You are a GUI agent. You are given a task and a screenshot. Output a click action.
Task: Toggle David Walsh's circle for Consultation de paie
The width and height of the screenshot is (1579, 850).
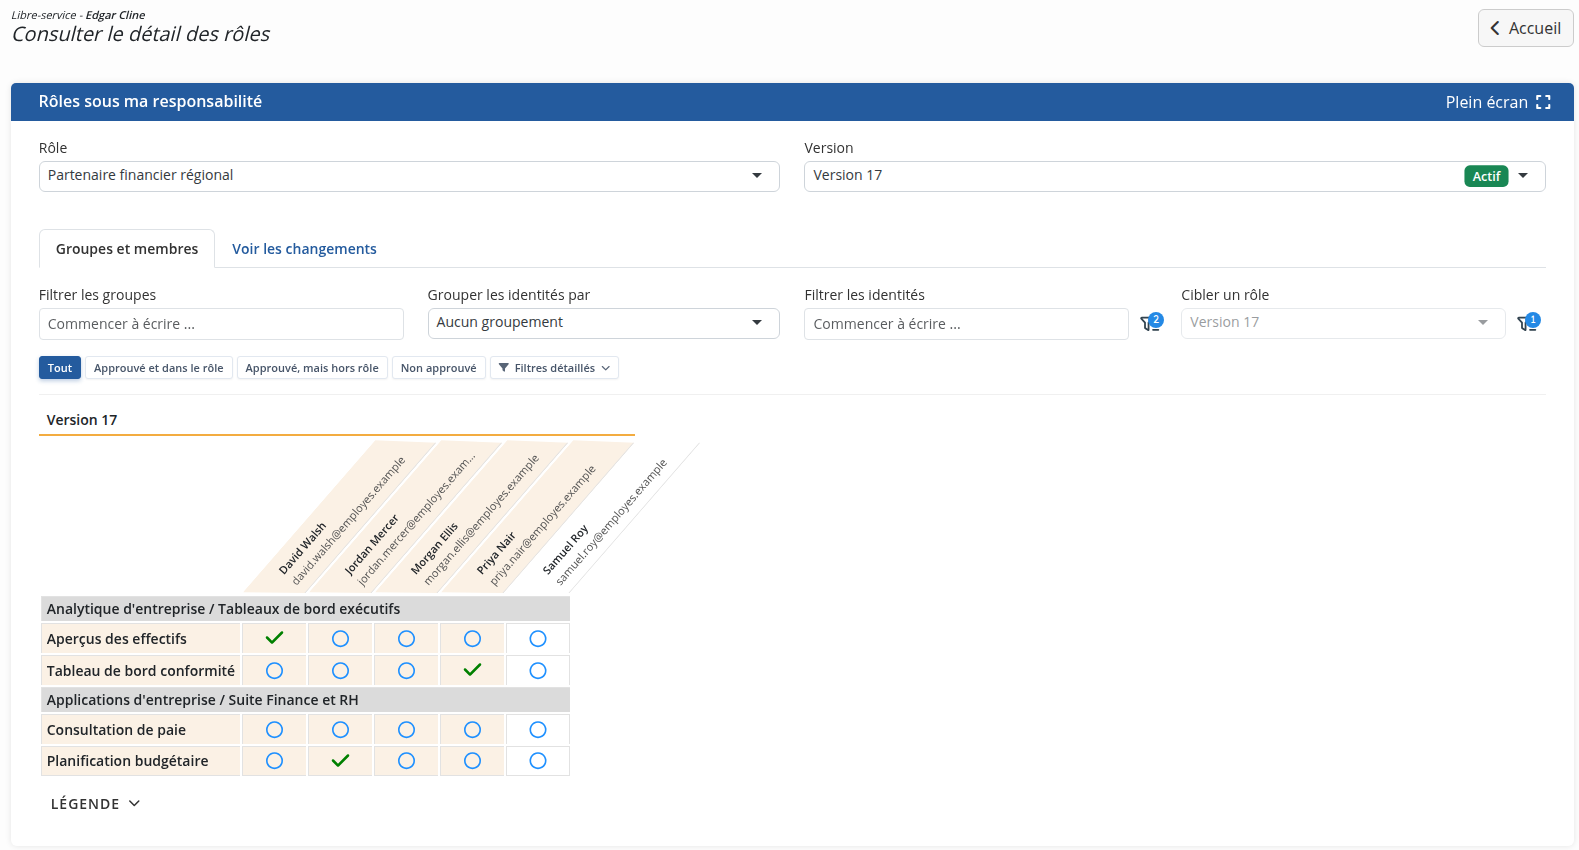274,730
